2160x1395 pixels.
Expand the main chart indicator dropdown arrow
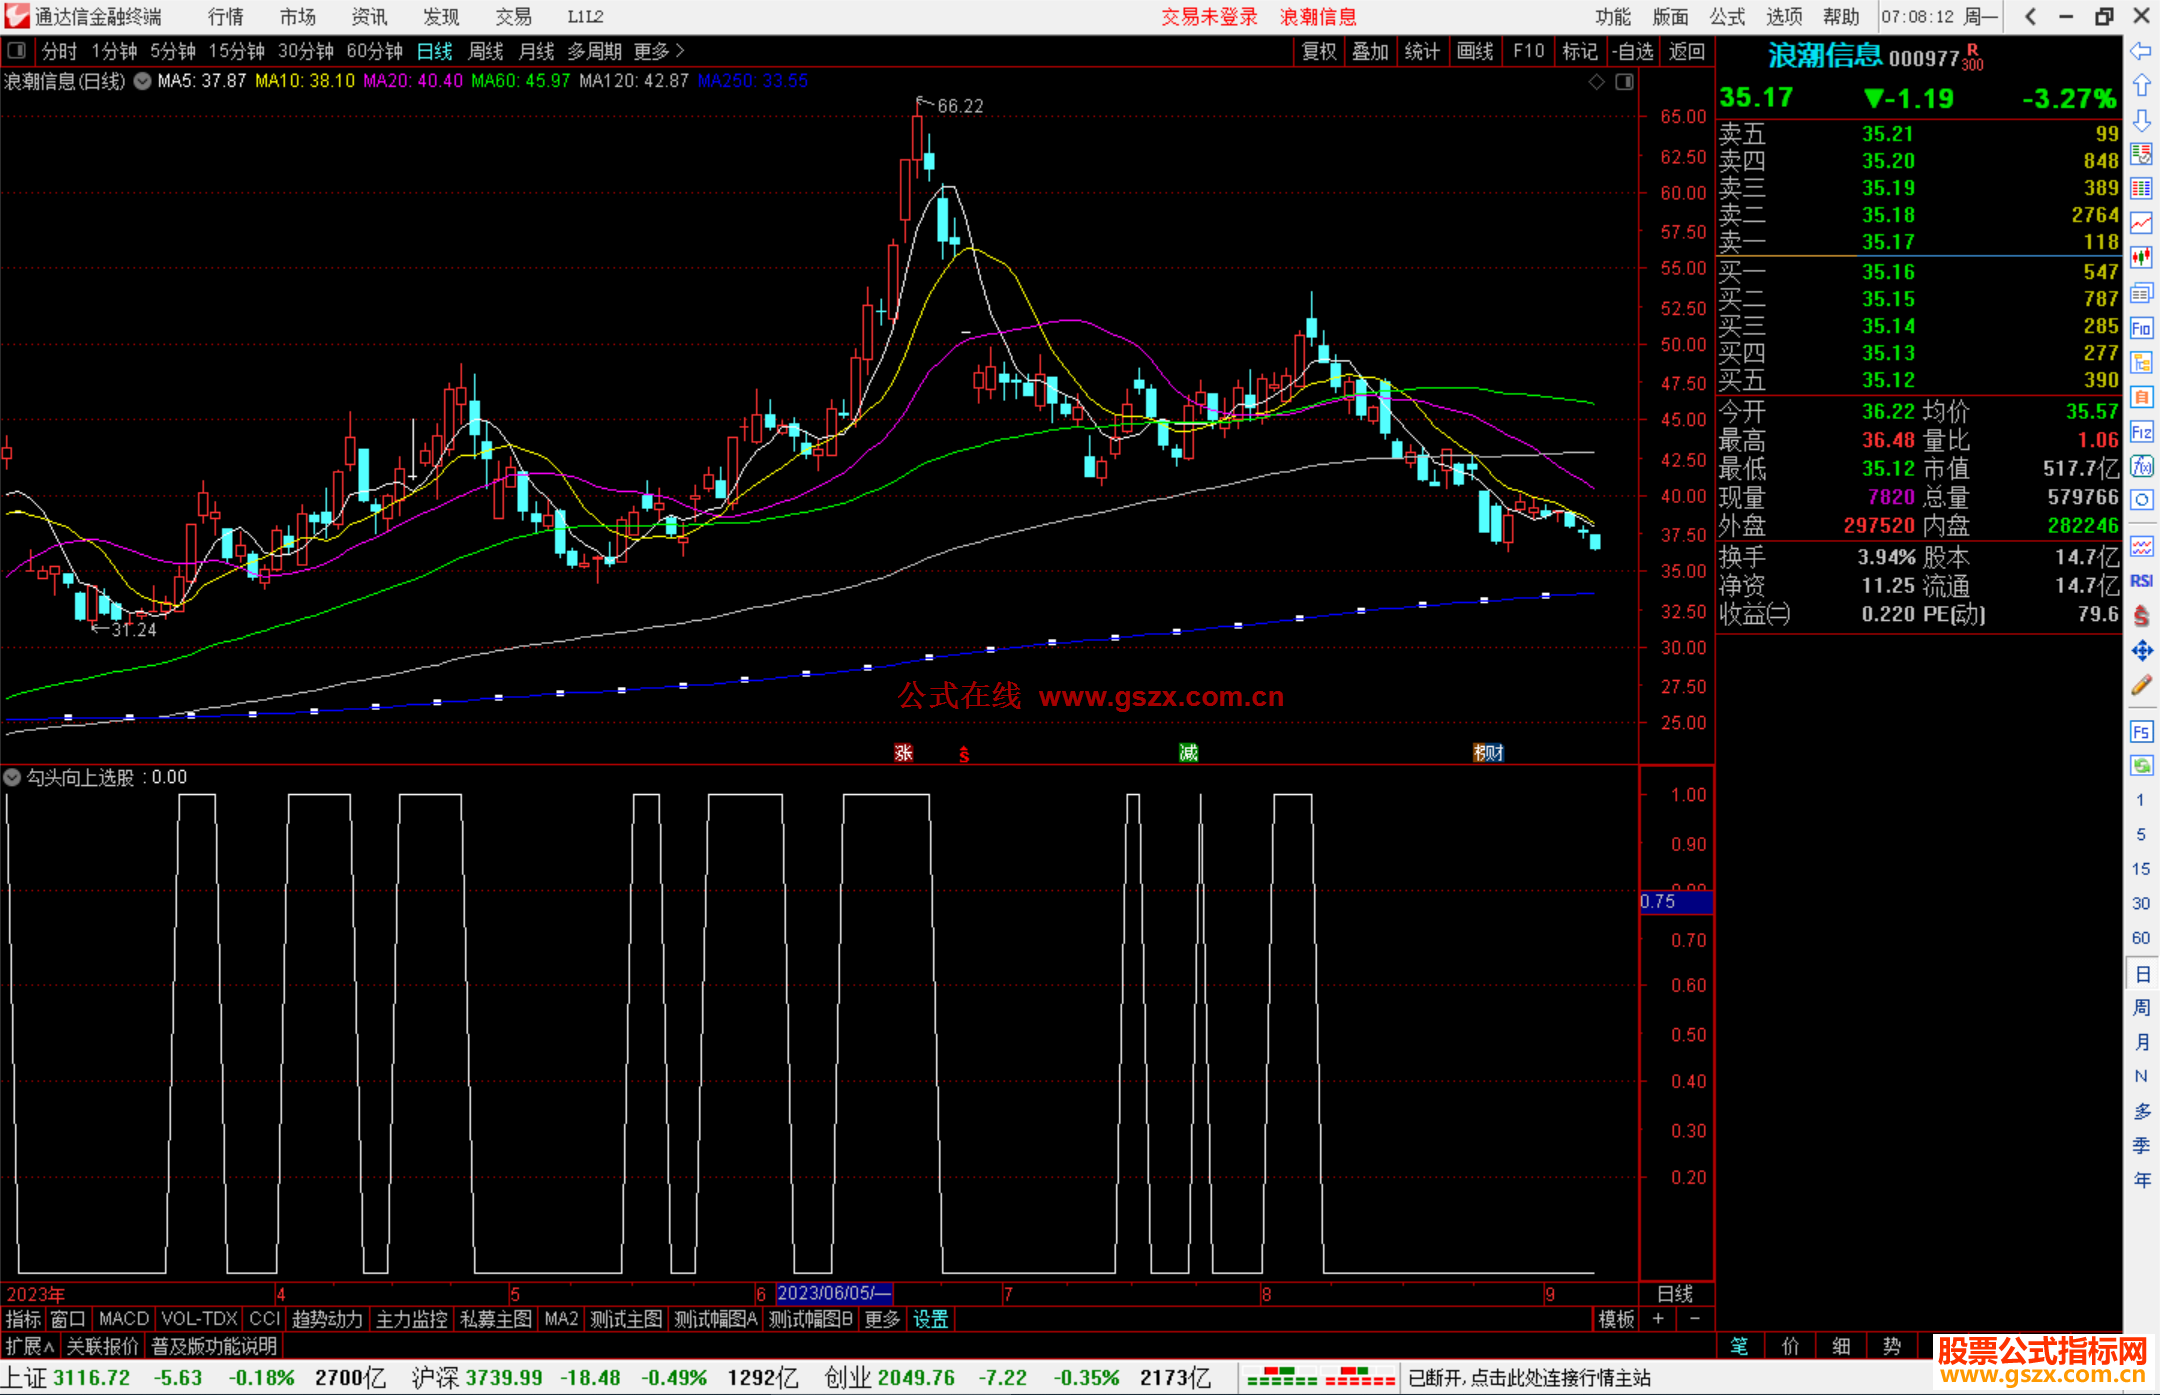(143, 81)
